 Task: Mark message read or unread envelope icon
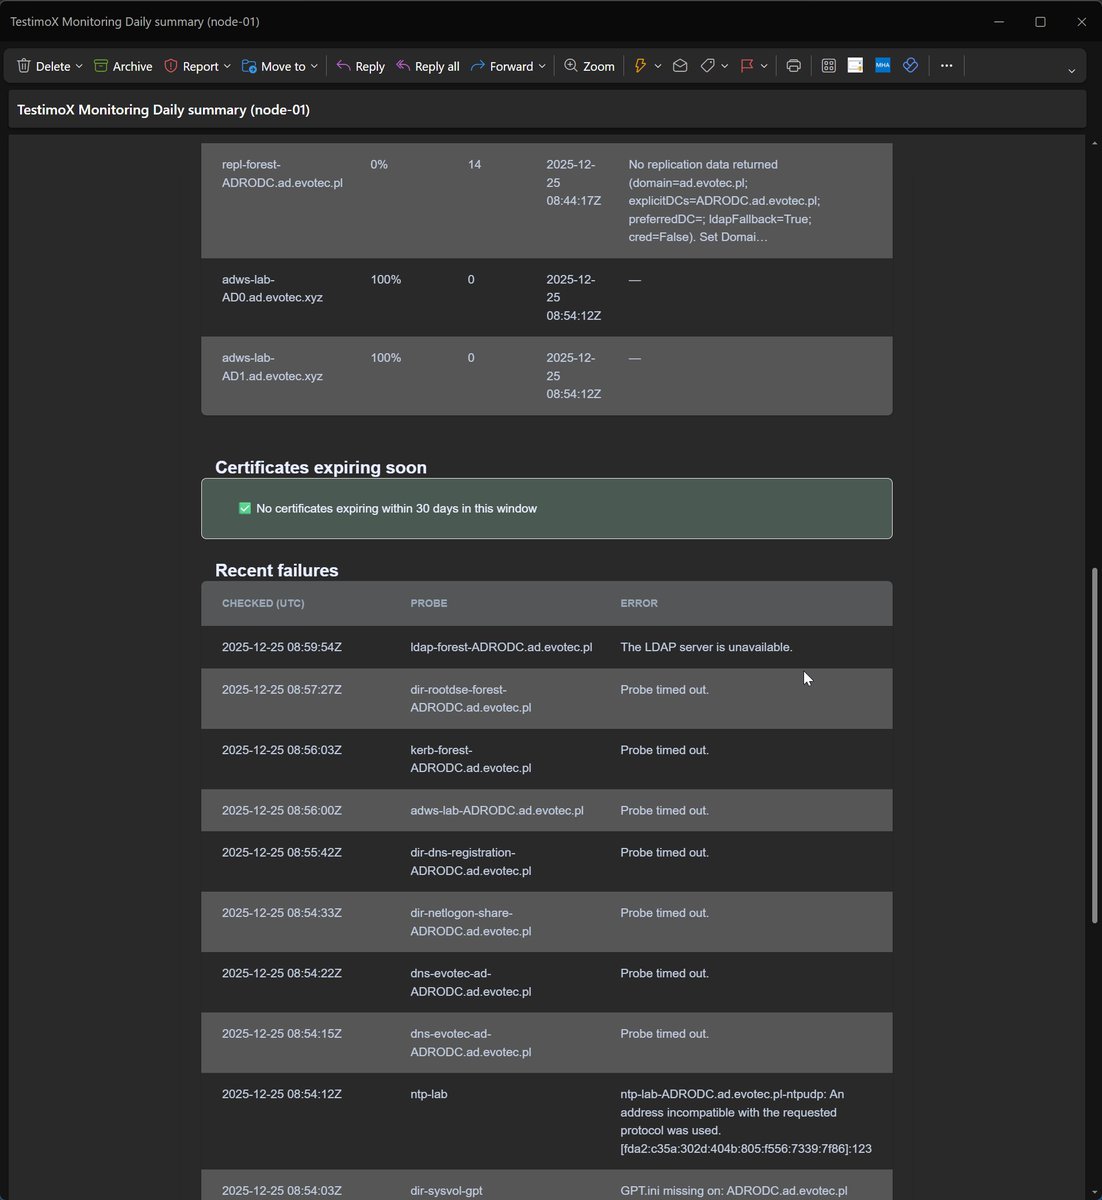(680, 66)
